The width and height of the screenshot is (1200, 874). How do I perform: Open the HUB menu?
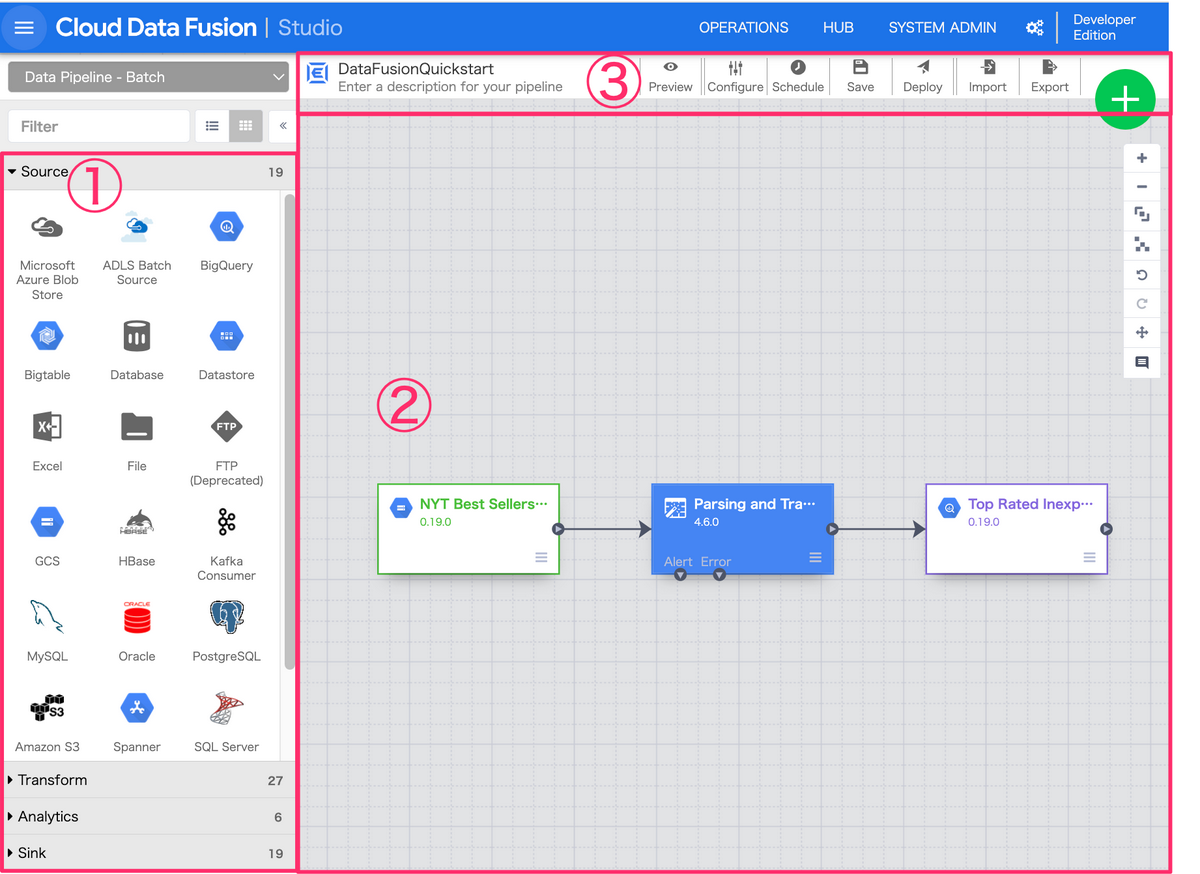pyautogui.click(x=838, y=28)
